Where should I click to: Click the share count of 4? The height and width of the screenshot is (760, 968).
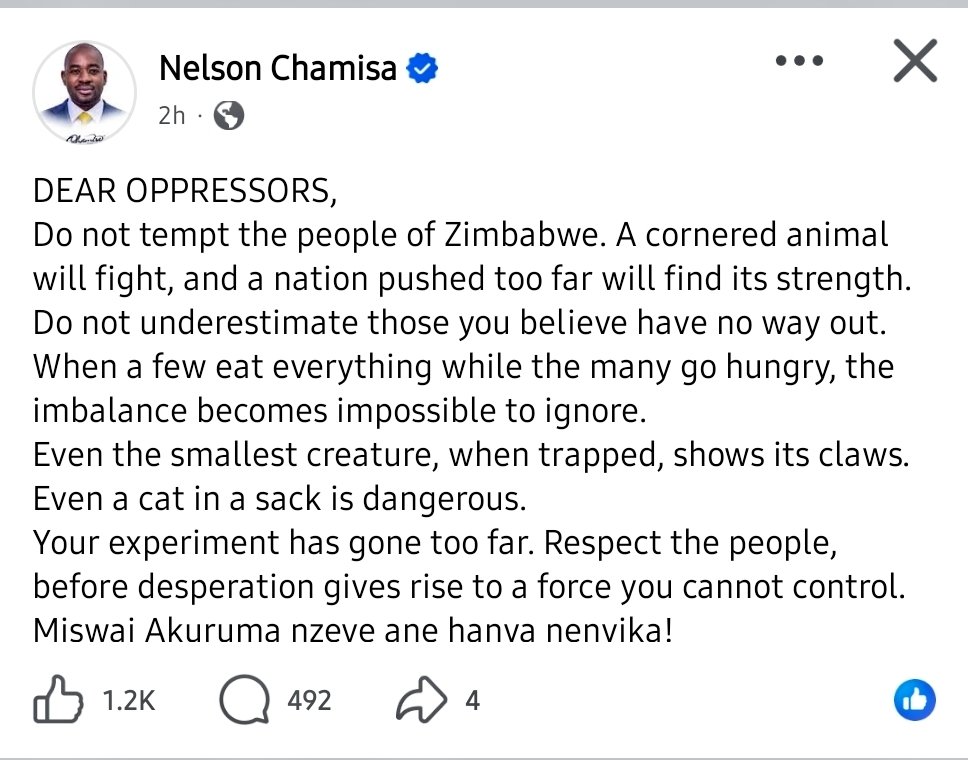pos(472,701)
